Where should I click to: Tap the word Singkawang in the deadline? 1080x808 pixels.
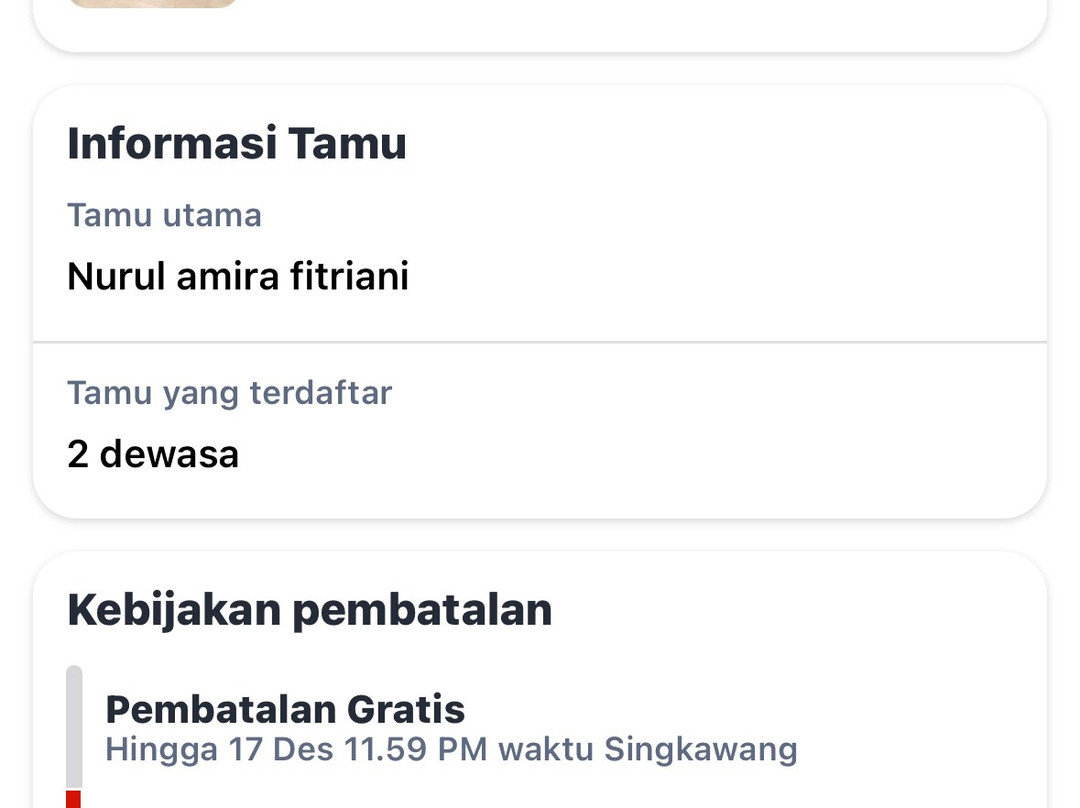700,749
